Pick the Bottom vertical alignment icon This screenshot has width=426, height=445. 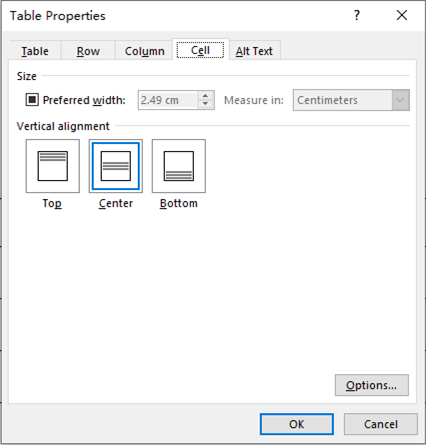click(x=179, y=166)
